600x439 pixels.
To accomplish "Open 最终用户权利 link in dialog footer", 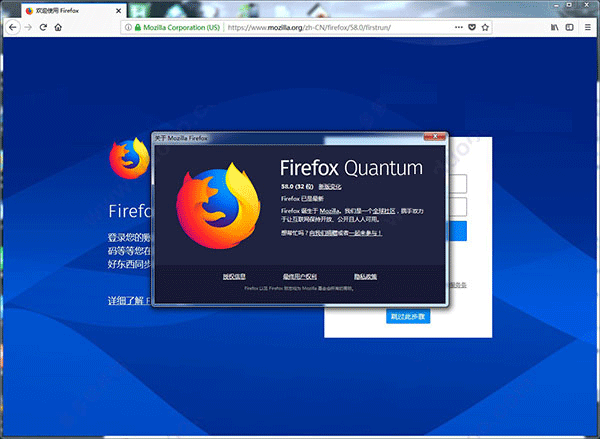I will [300, 276].
